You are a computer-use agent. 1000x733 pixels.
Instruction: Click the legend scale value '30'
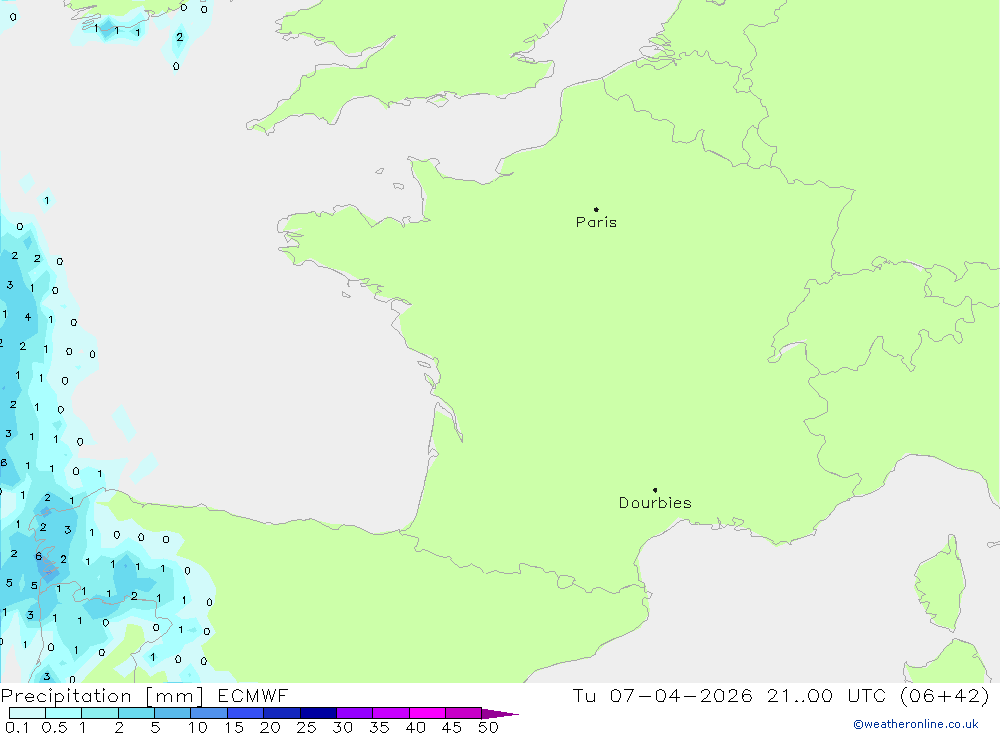tap(342, 727)
